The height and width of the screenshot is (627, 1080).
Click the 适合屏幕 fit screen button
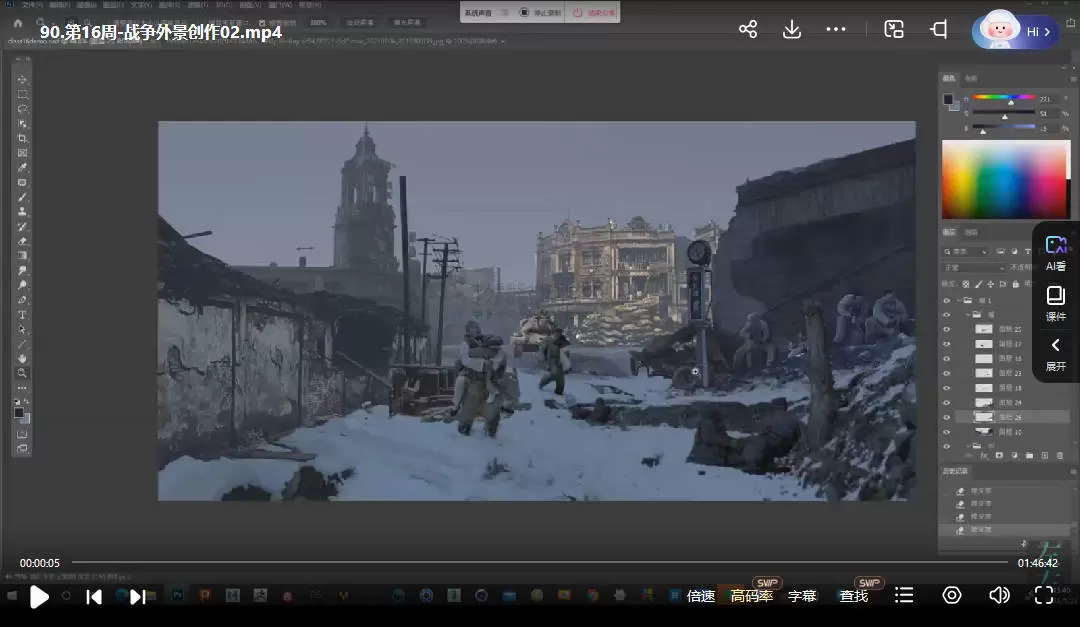[x=360, y=23]
